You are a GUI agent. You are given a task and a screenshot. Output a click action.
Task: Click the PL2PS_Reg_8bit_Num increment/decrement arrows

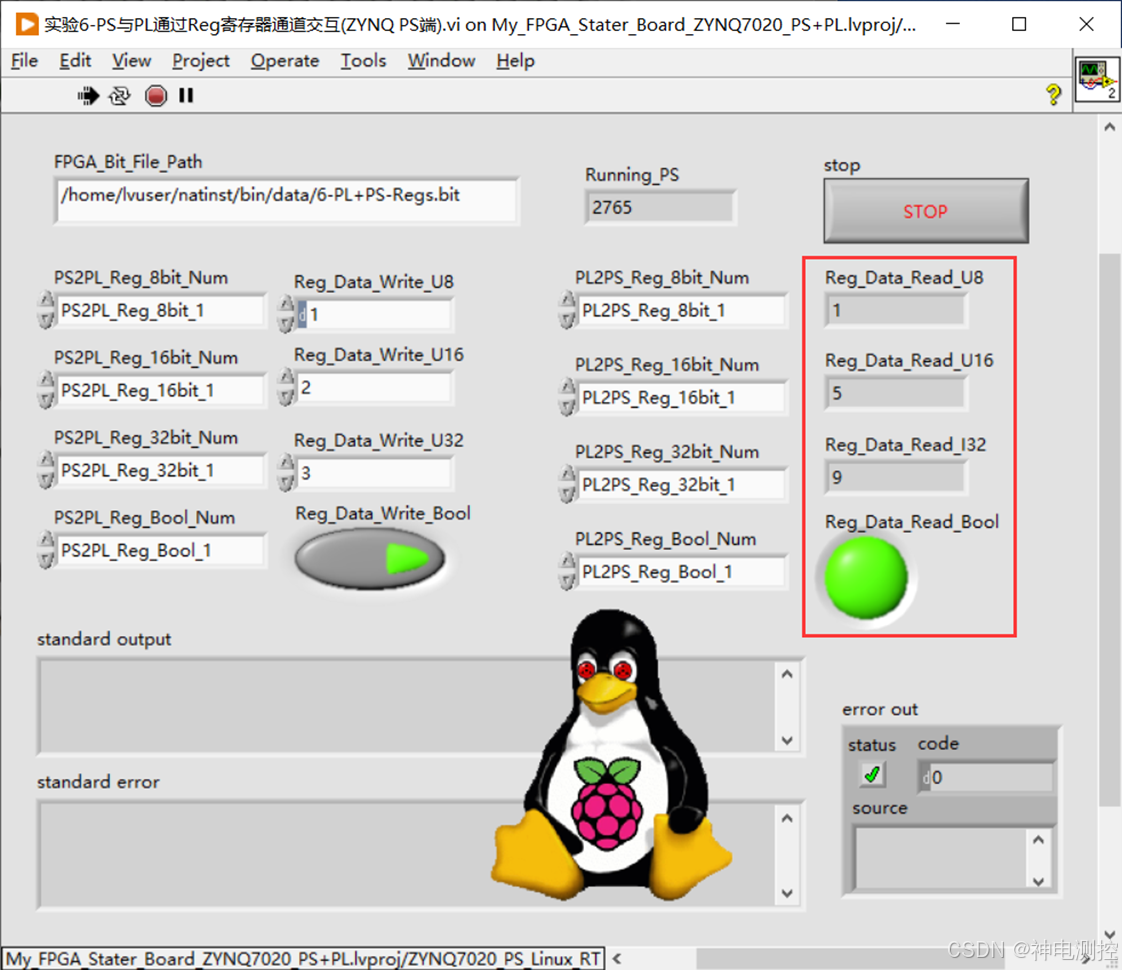(x=567, y=310)
